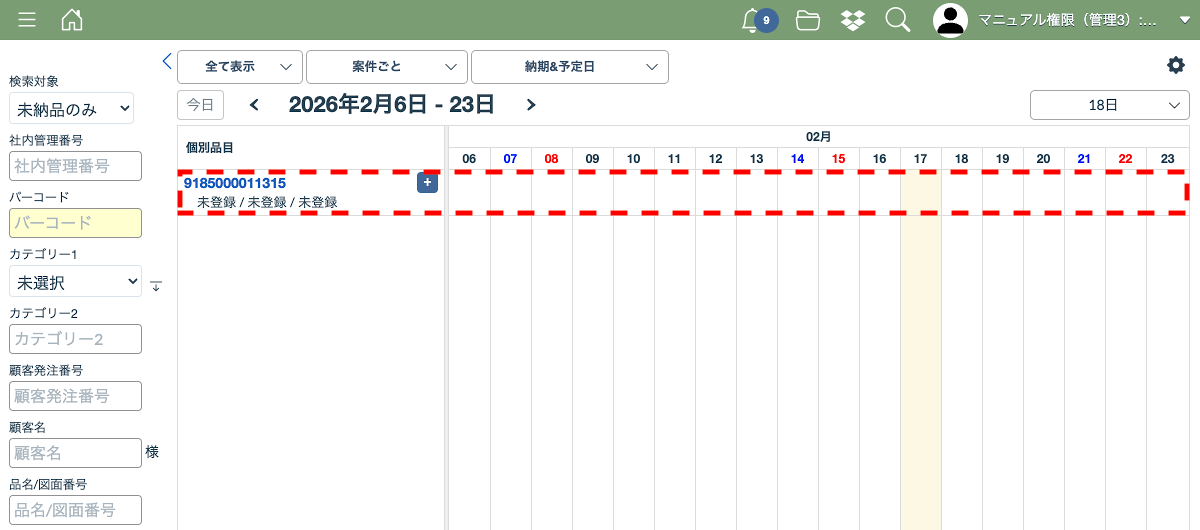
Task: Open the settings gear icon
Action: coord(1175,65)
